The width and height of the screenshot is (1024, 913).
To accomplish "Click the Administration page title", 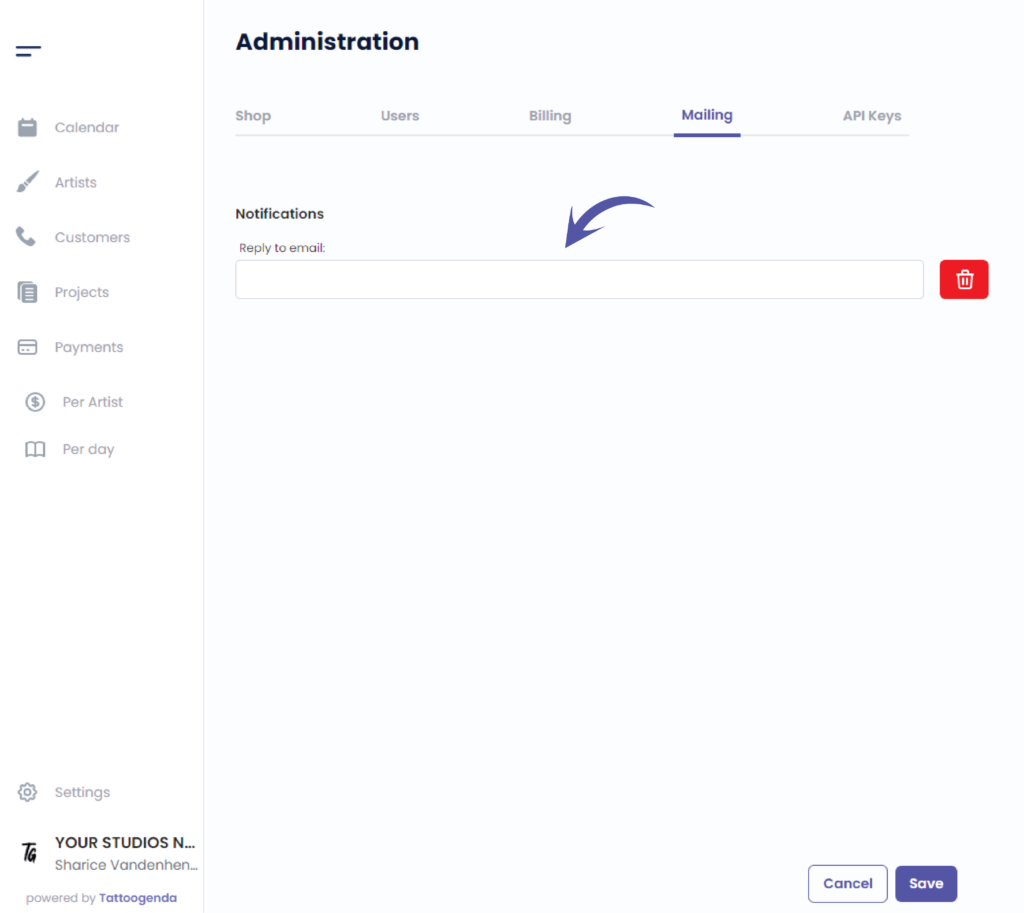I will coord(327,42).
